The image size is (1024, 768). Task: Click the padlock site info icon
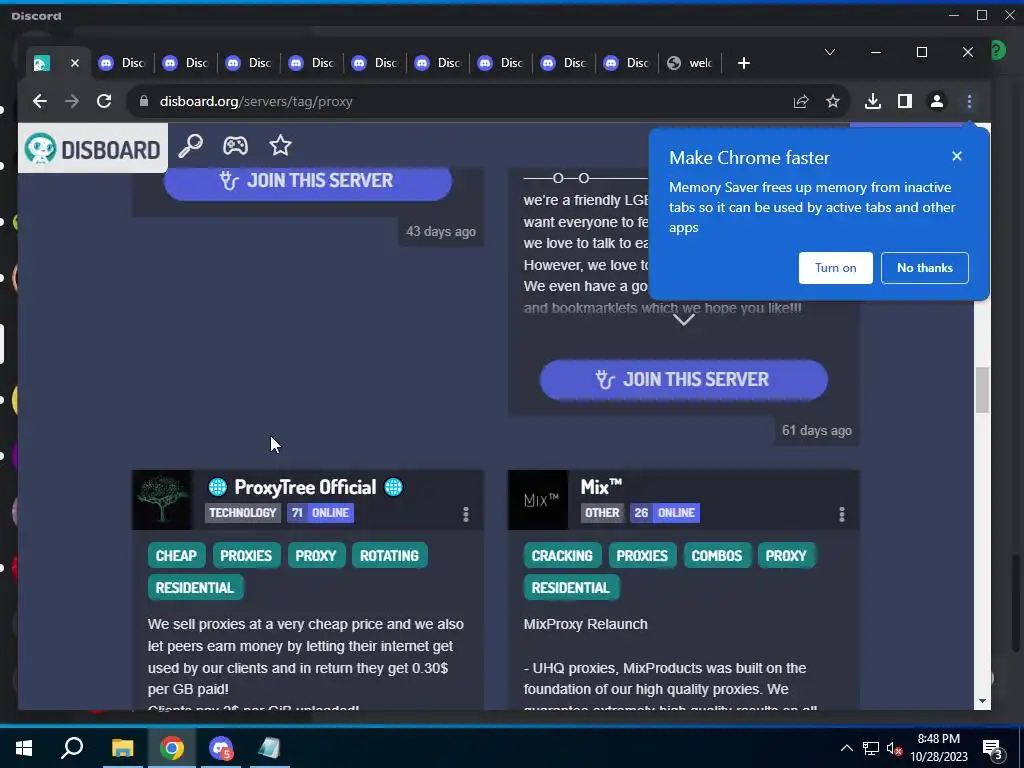click(x=144, y=101)
